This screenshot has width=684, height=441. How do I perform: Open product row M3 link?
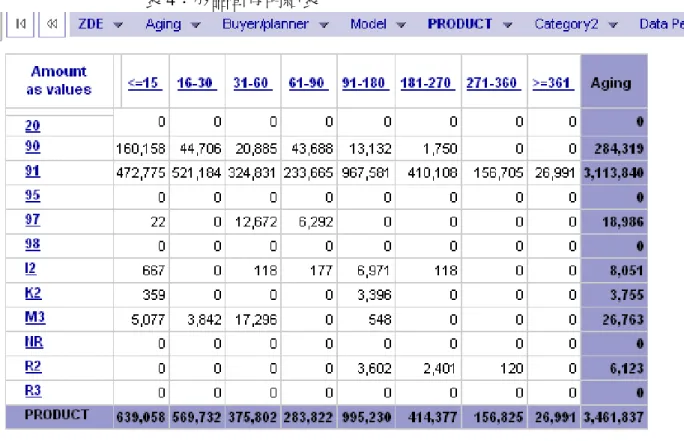pyautogui.click(x=35, y=317)
